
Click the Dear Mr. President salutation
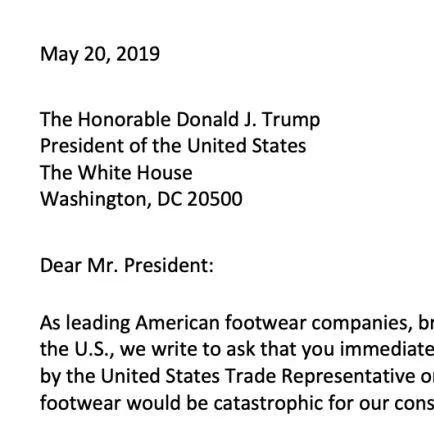pyautogui.click(x=127, y=266)
